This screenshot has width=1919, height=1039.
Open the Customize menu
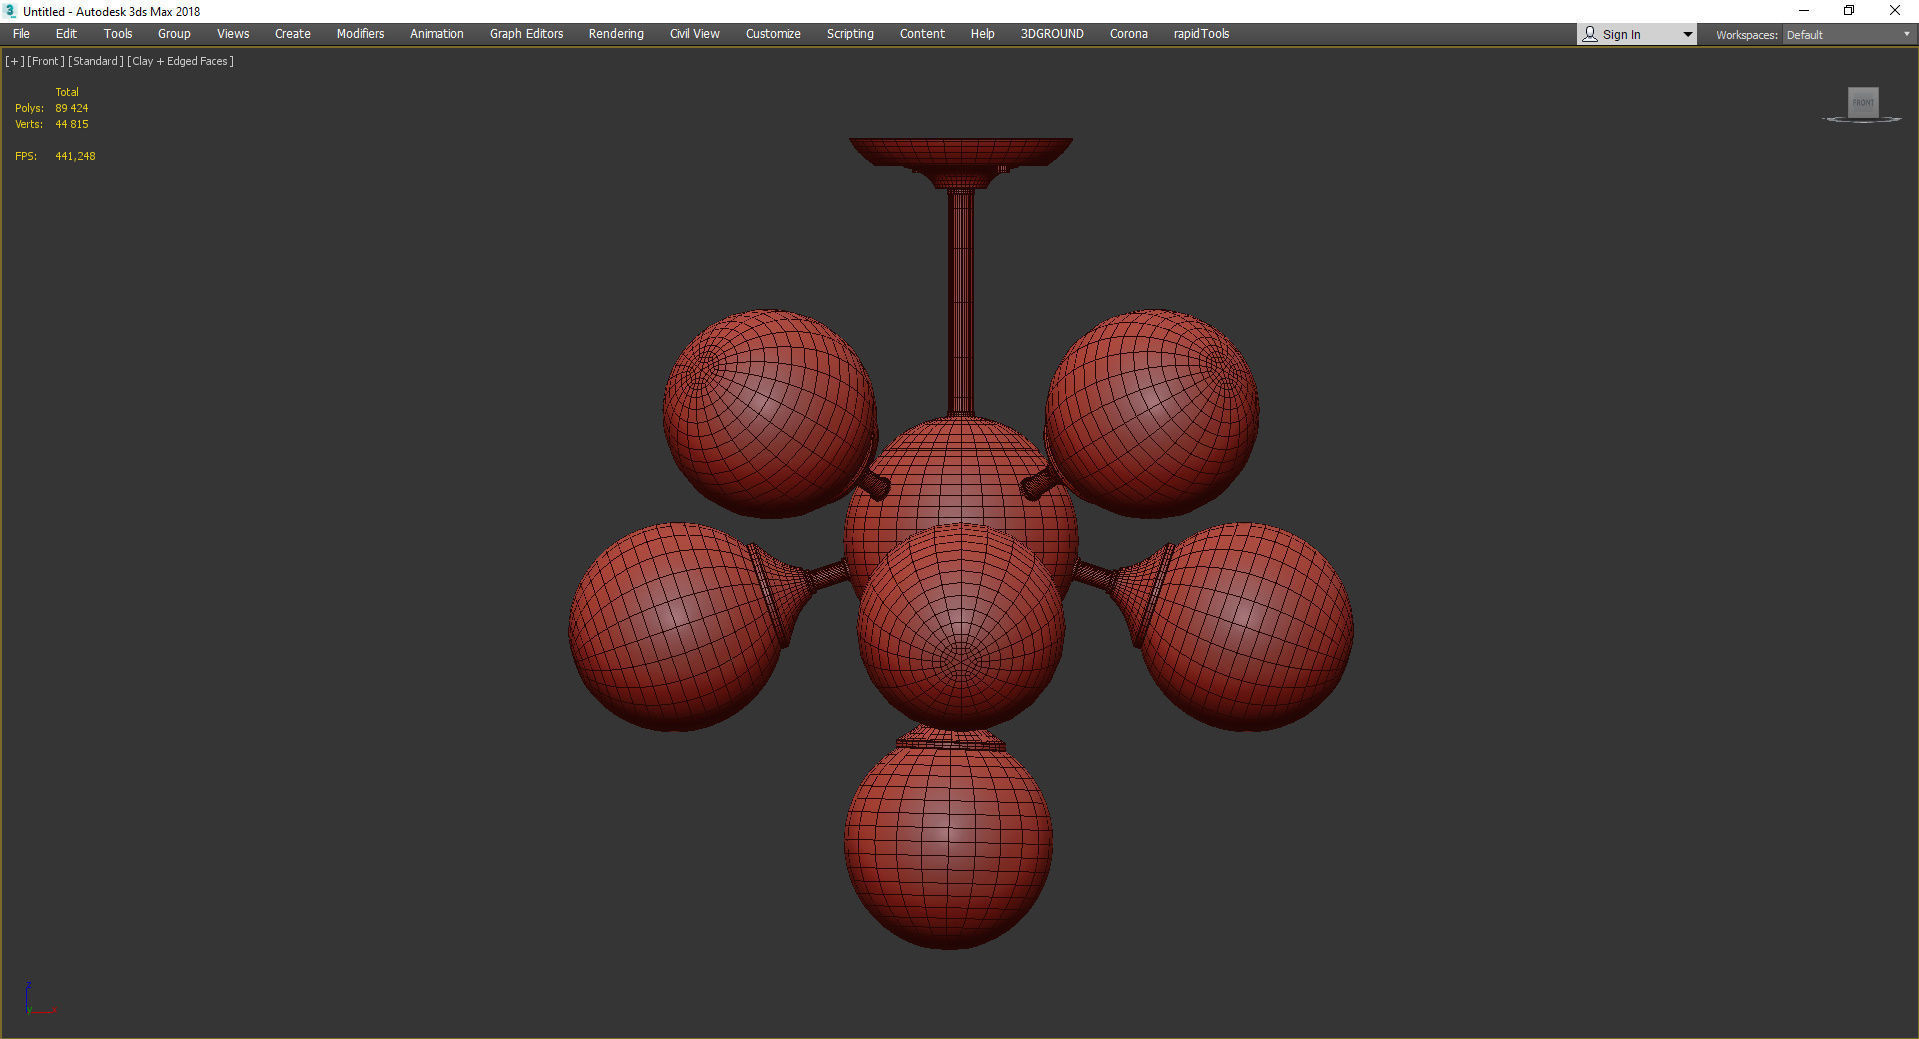pyautogui.click(x=773, y=34)
